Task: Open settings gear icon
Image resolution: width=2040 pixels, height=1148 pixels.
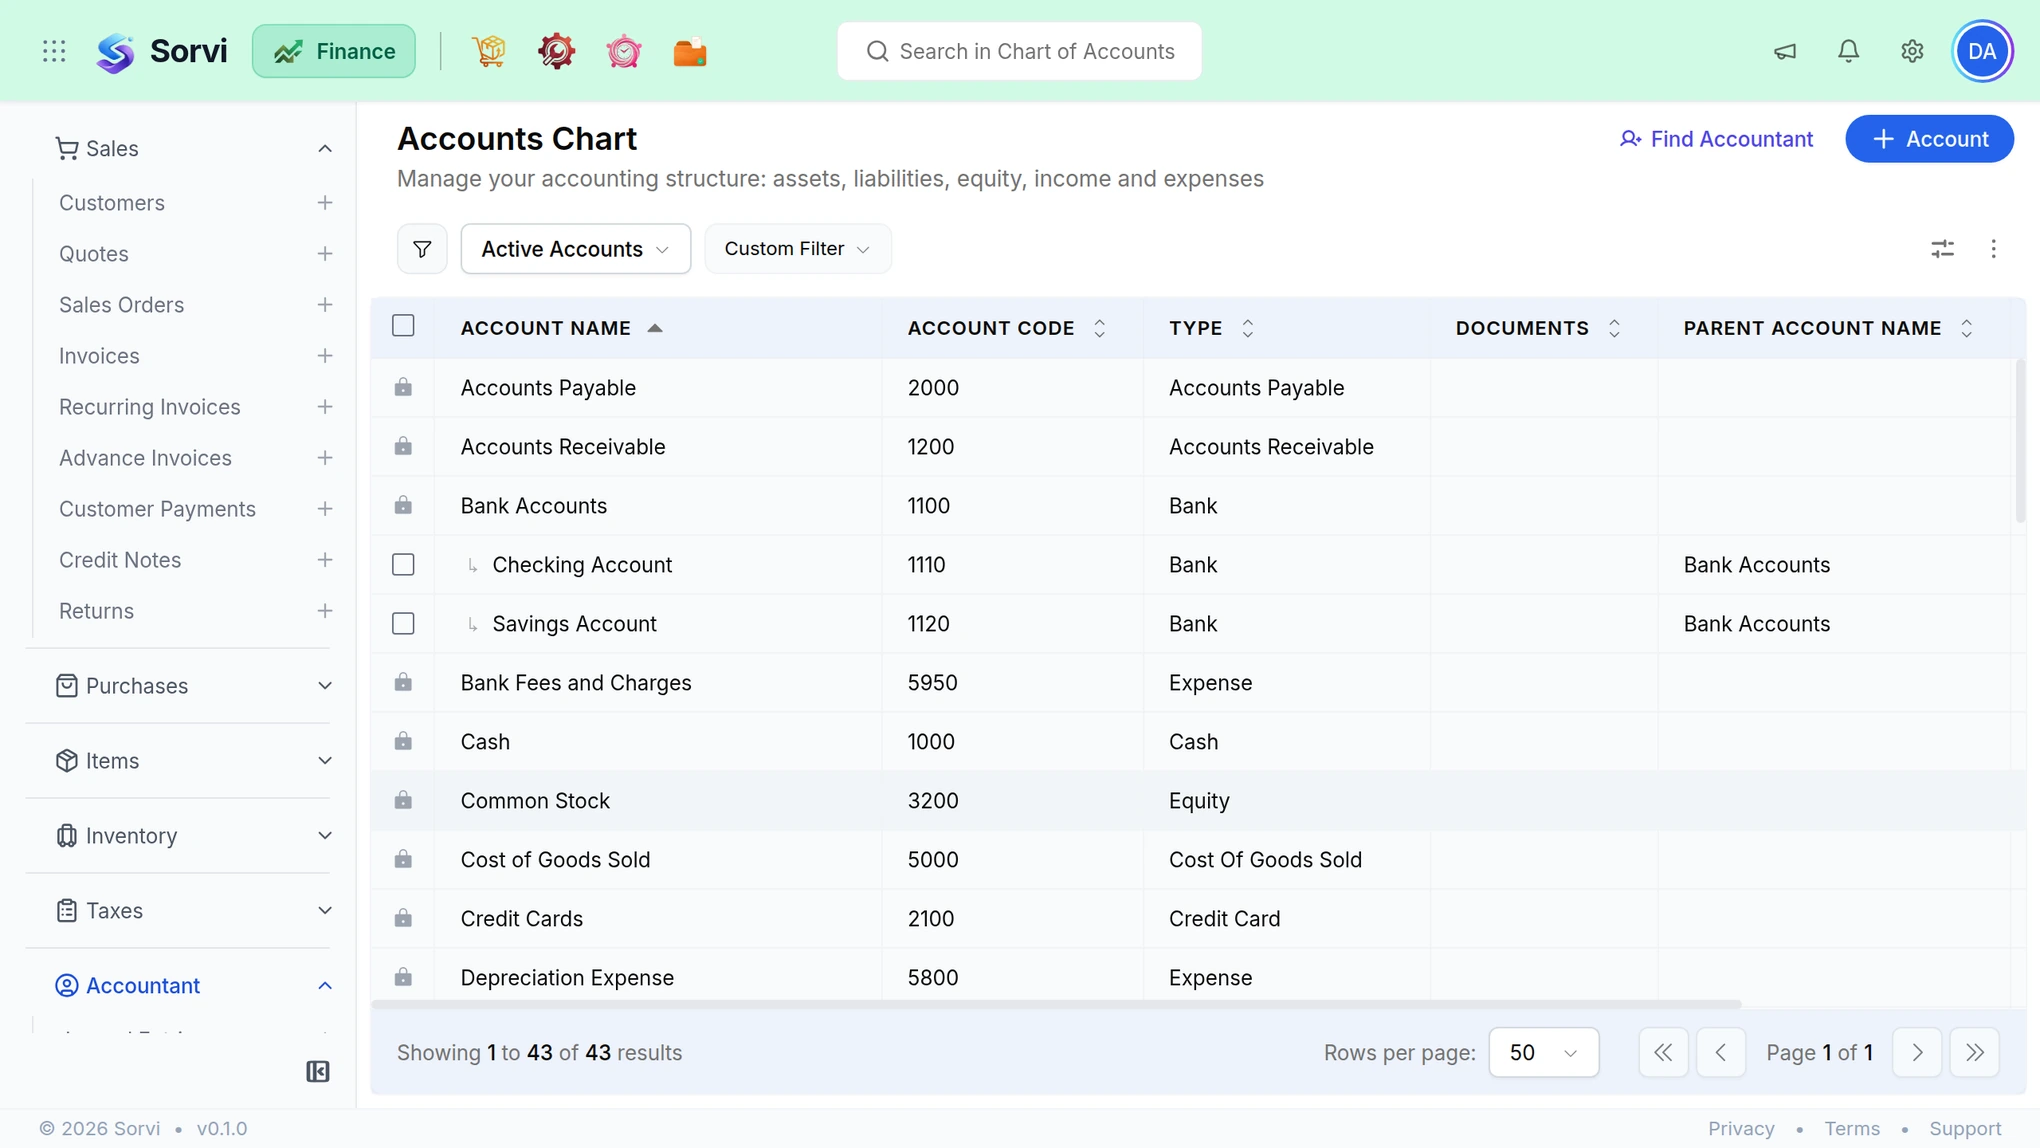Action: tap(1912, 51)
